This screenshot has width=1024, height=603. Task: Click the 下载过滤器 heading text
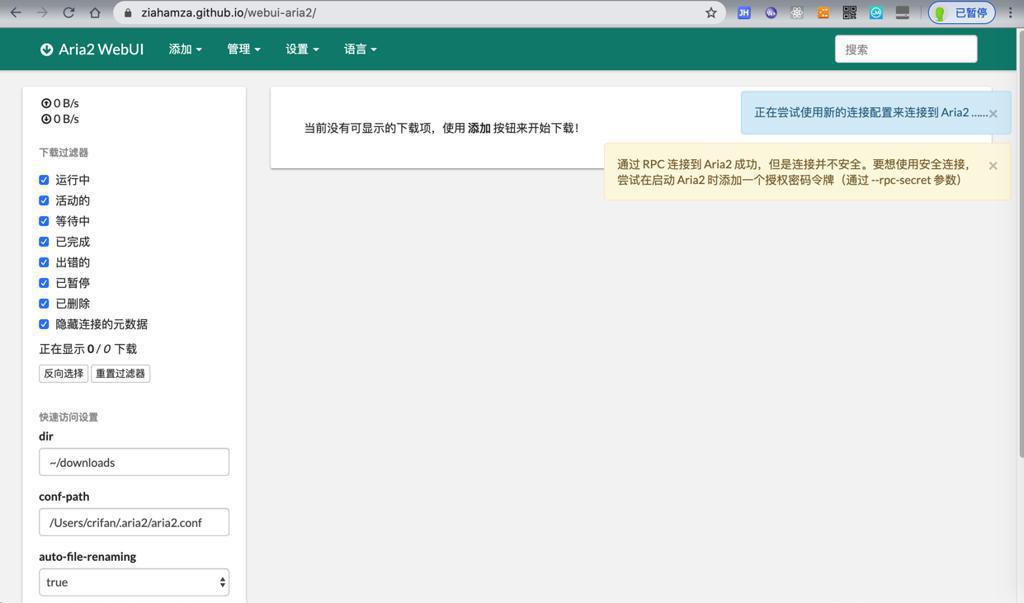coord(63,152)
